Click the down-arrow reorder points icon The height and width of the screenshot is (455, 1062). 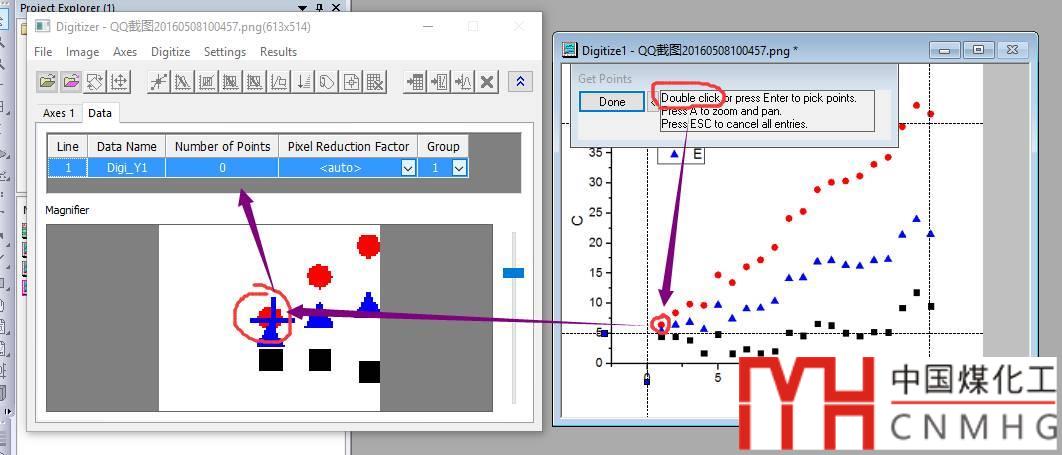(303, 82)
